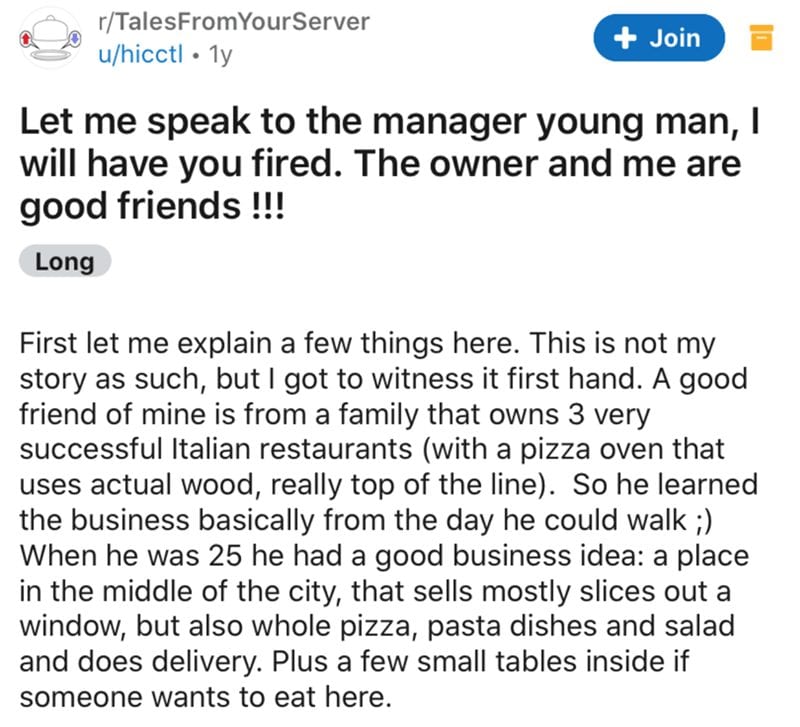
Task: Click the yellow archived post icon
Action: (x=762, y=38)
